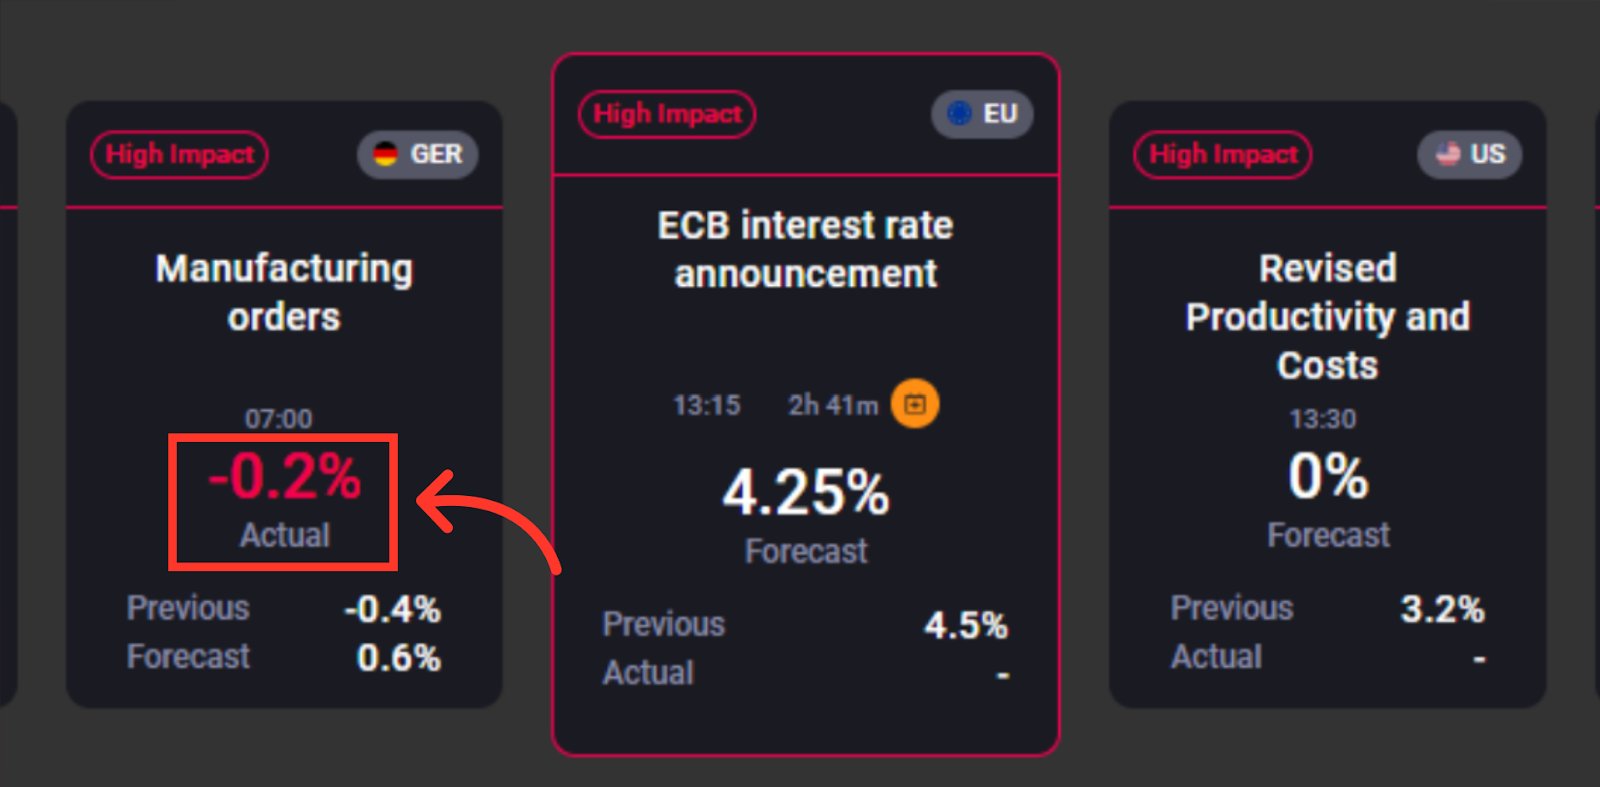This screenshot has width=1600, height=787.
Task: Click the 2h 41m countdown timer
Action: click(833, 405)
